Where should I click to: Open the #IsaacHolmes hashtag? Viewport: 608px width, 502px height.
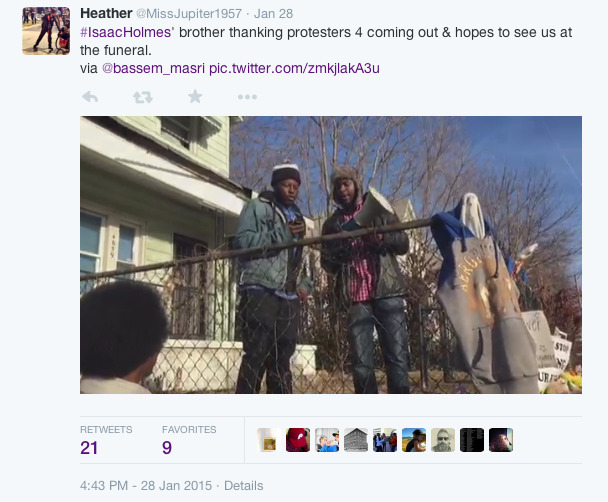tap(126, 32)
